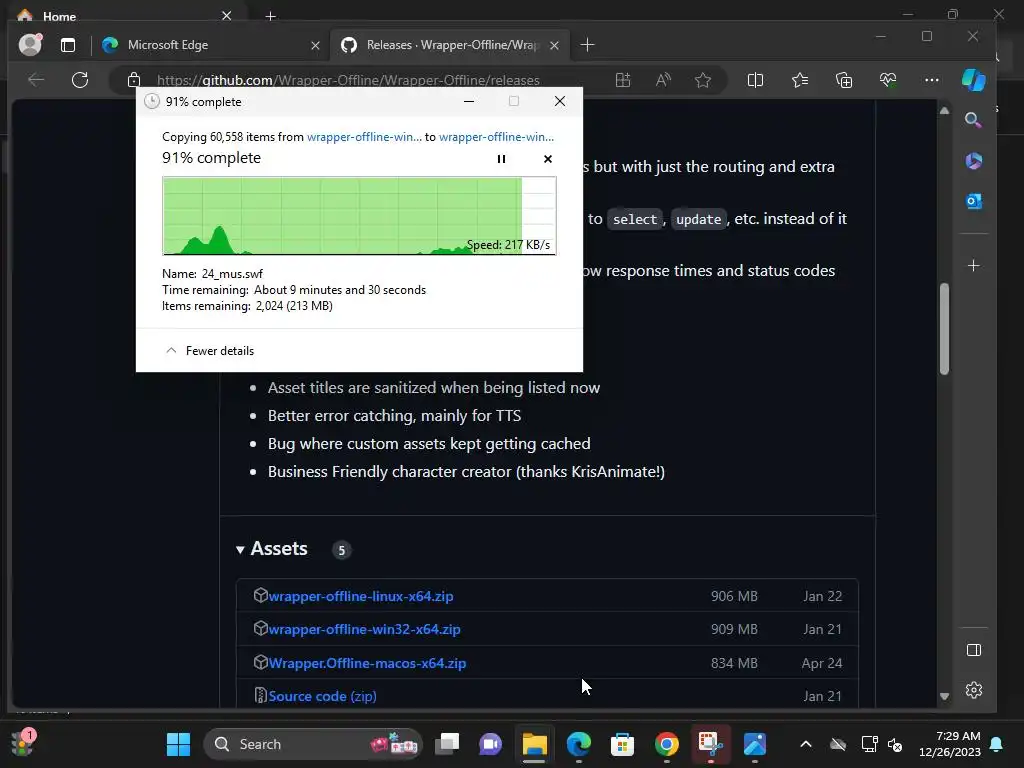Screen dimensions: 1024x768
Task: Open Snipping Tool from taskbar
Action: 711,744
